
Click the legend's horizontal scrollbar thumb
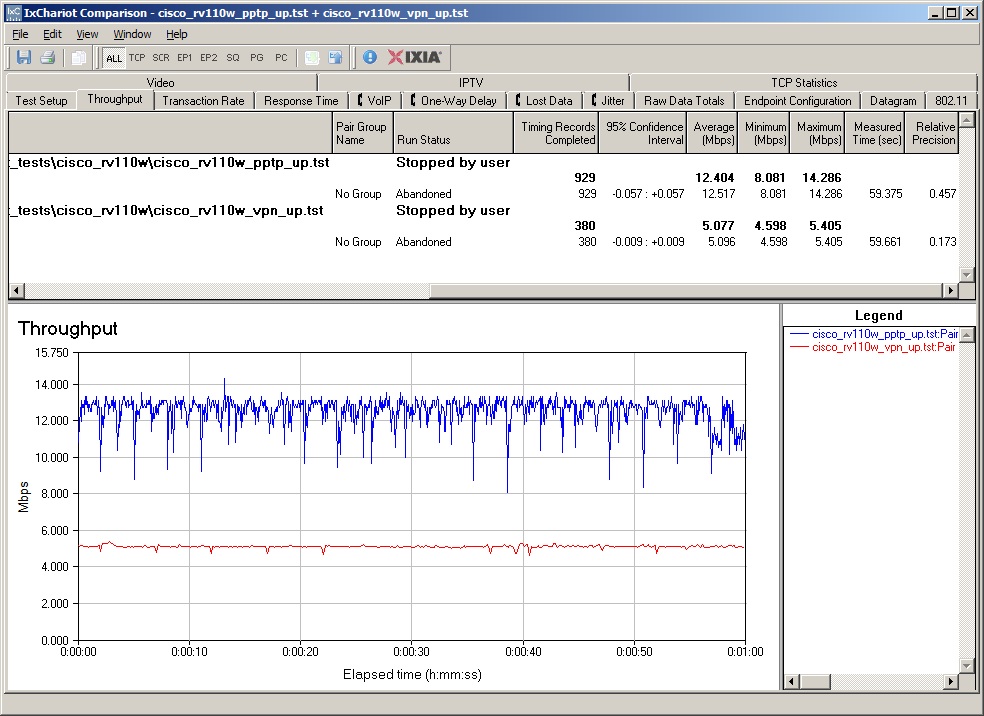(815, 681)
